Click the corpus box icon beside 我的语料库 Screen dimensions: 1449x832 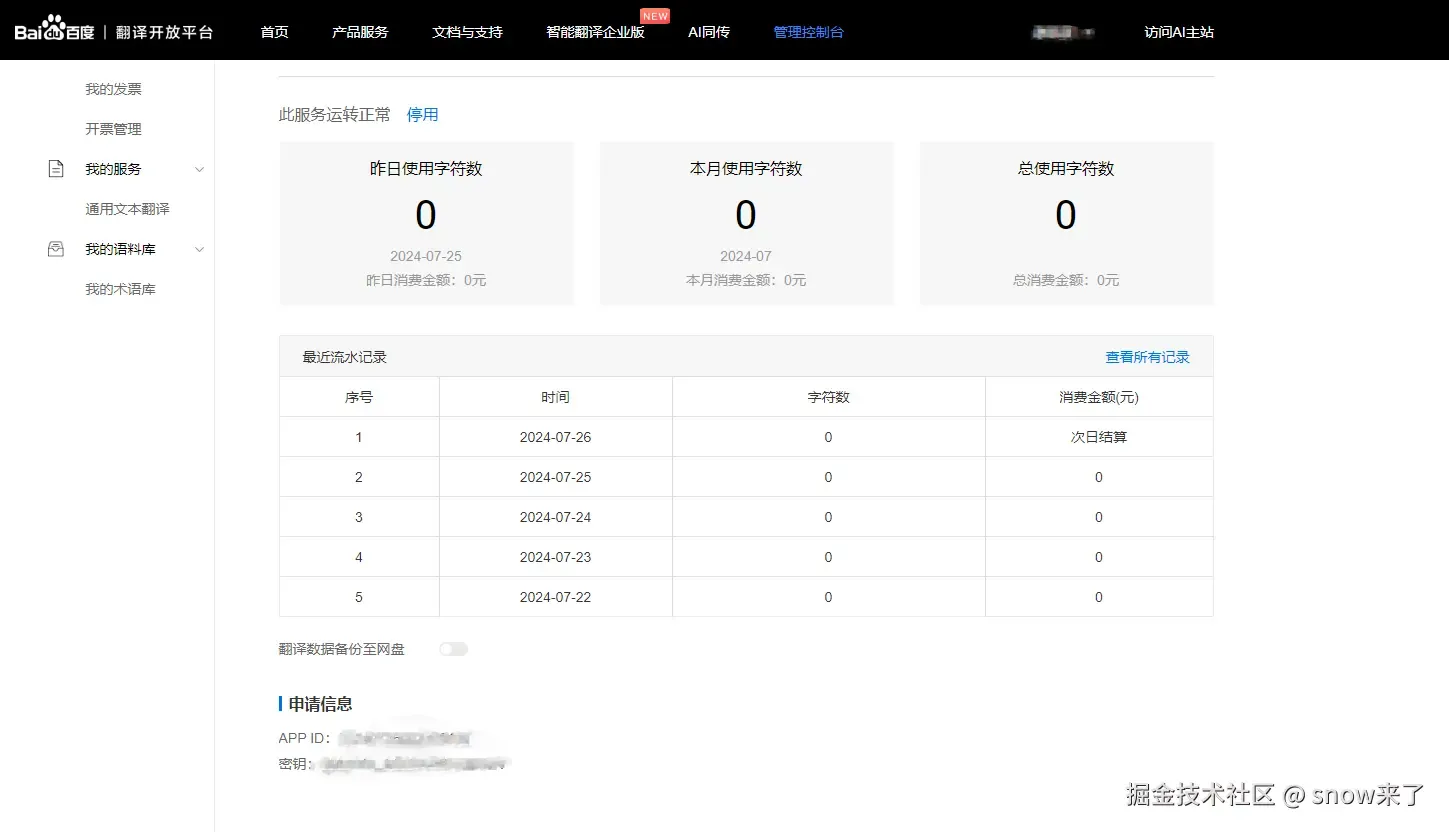pyautogui.click(x=56, y=249)
